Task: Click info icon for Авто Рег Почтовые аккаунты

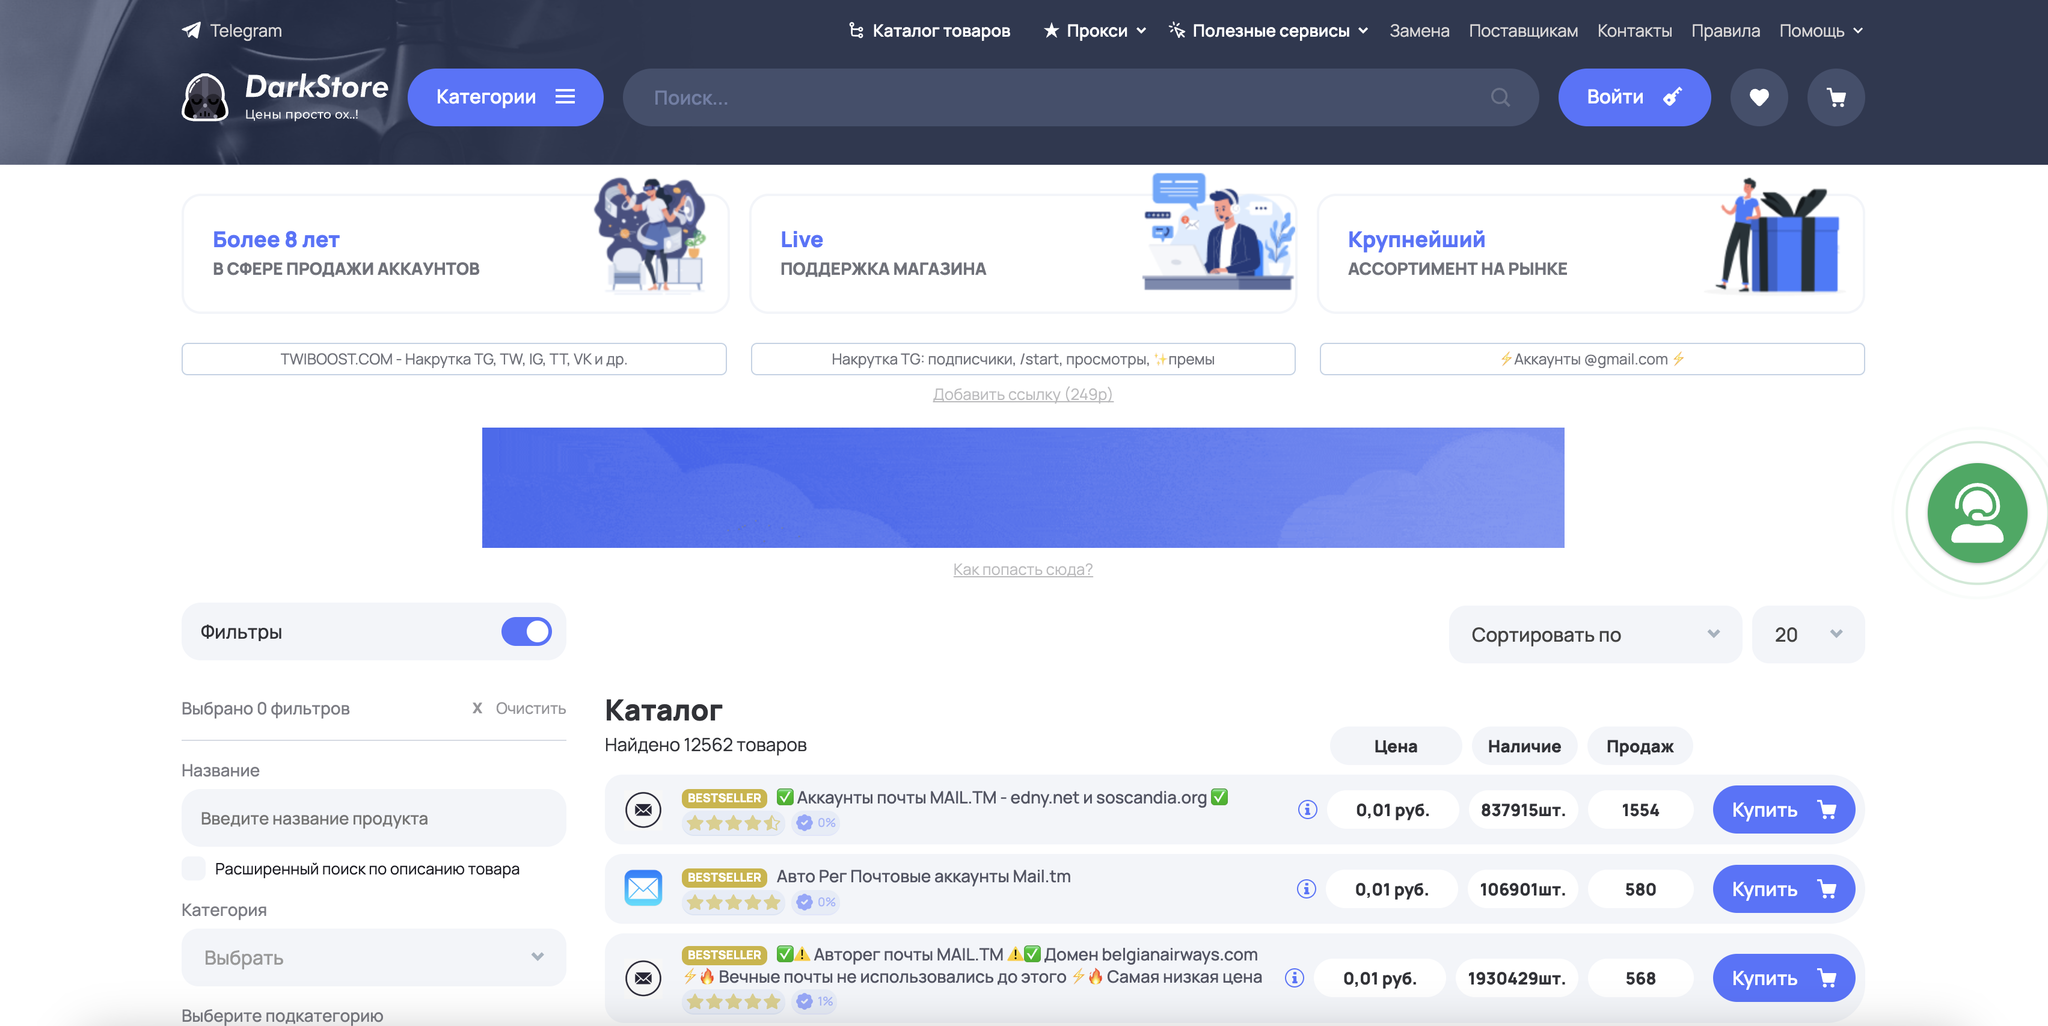Action: coord(1306,888)
